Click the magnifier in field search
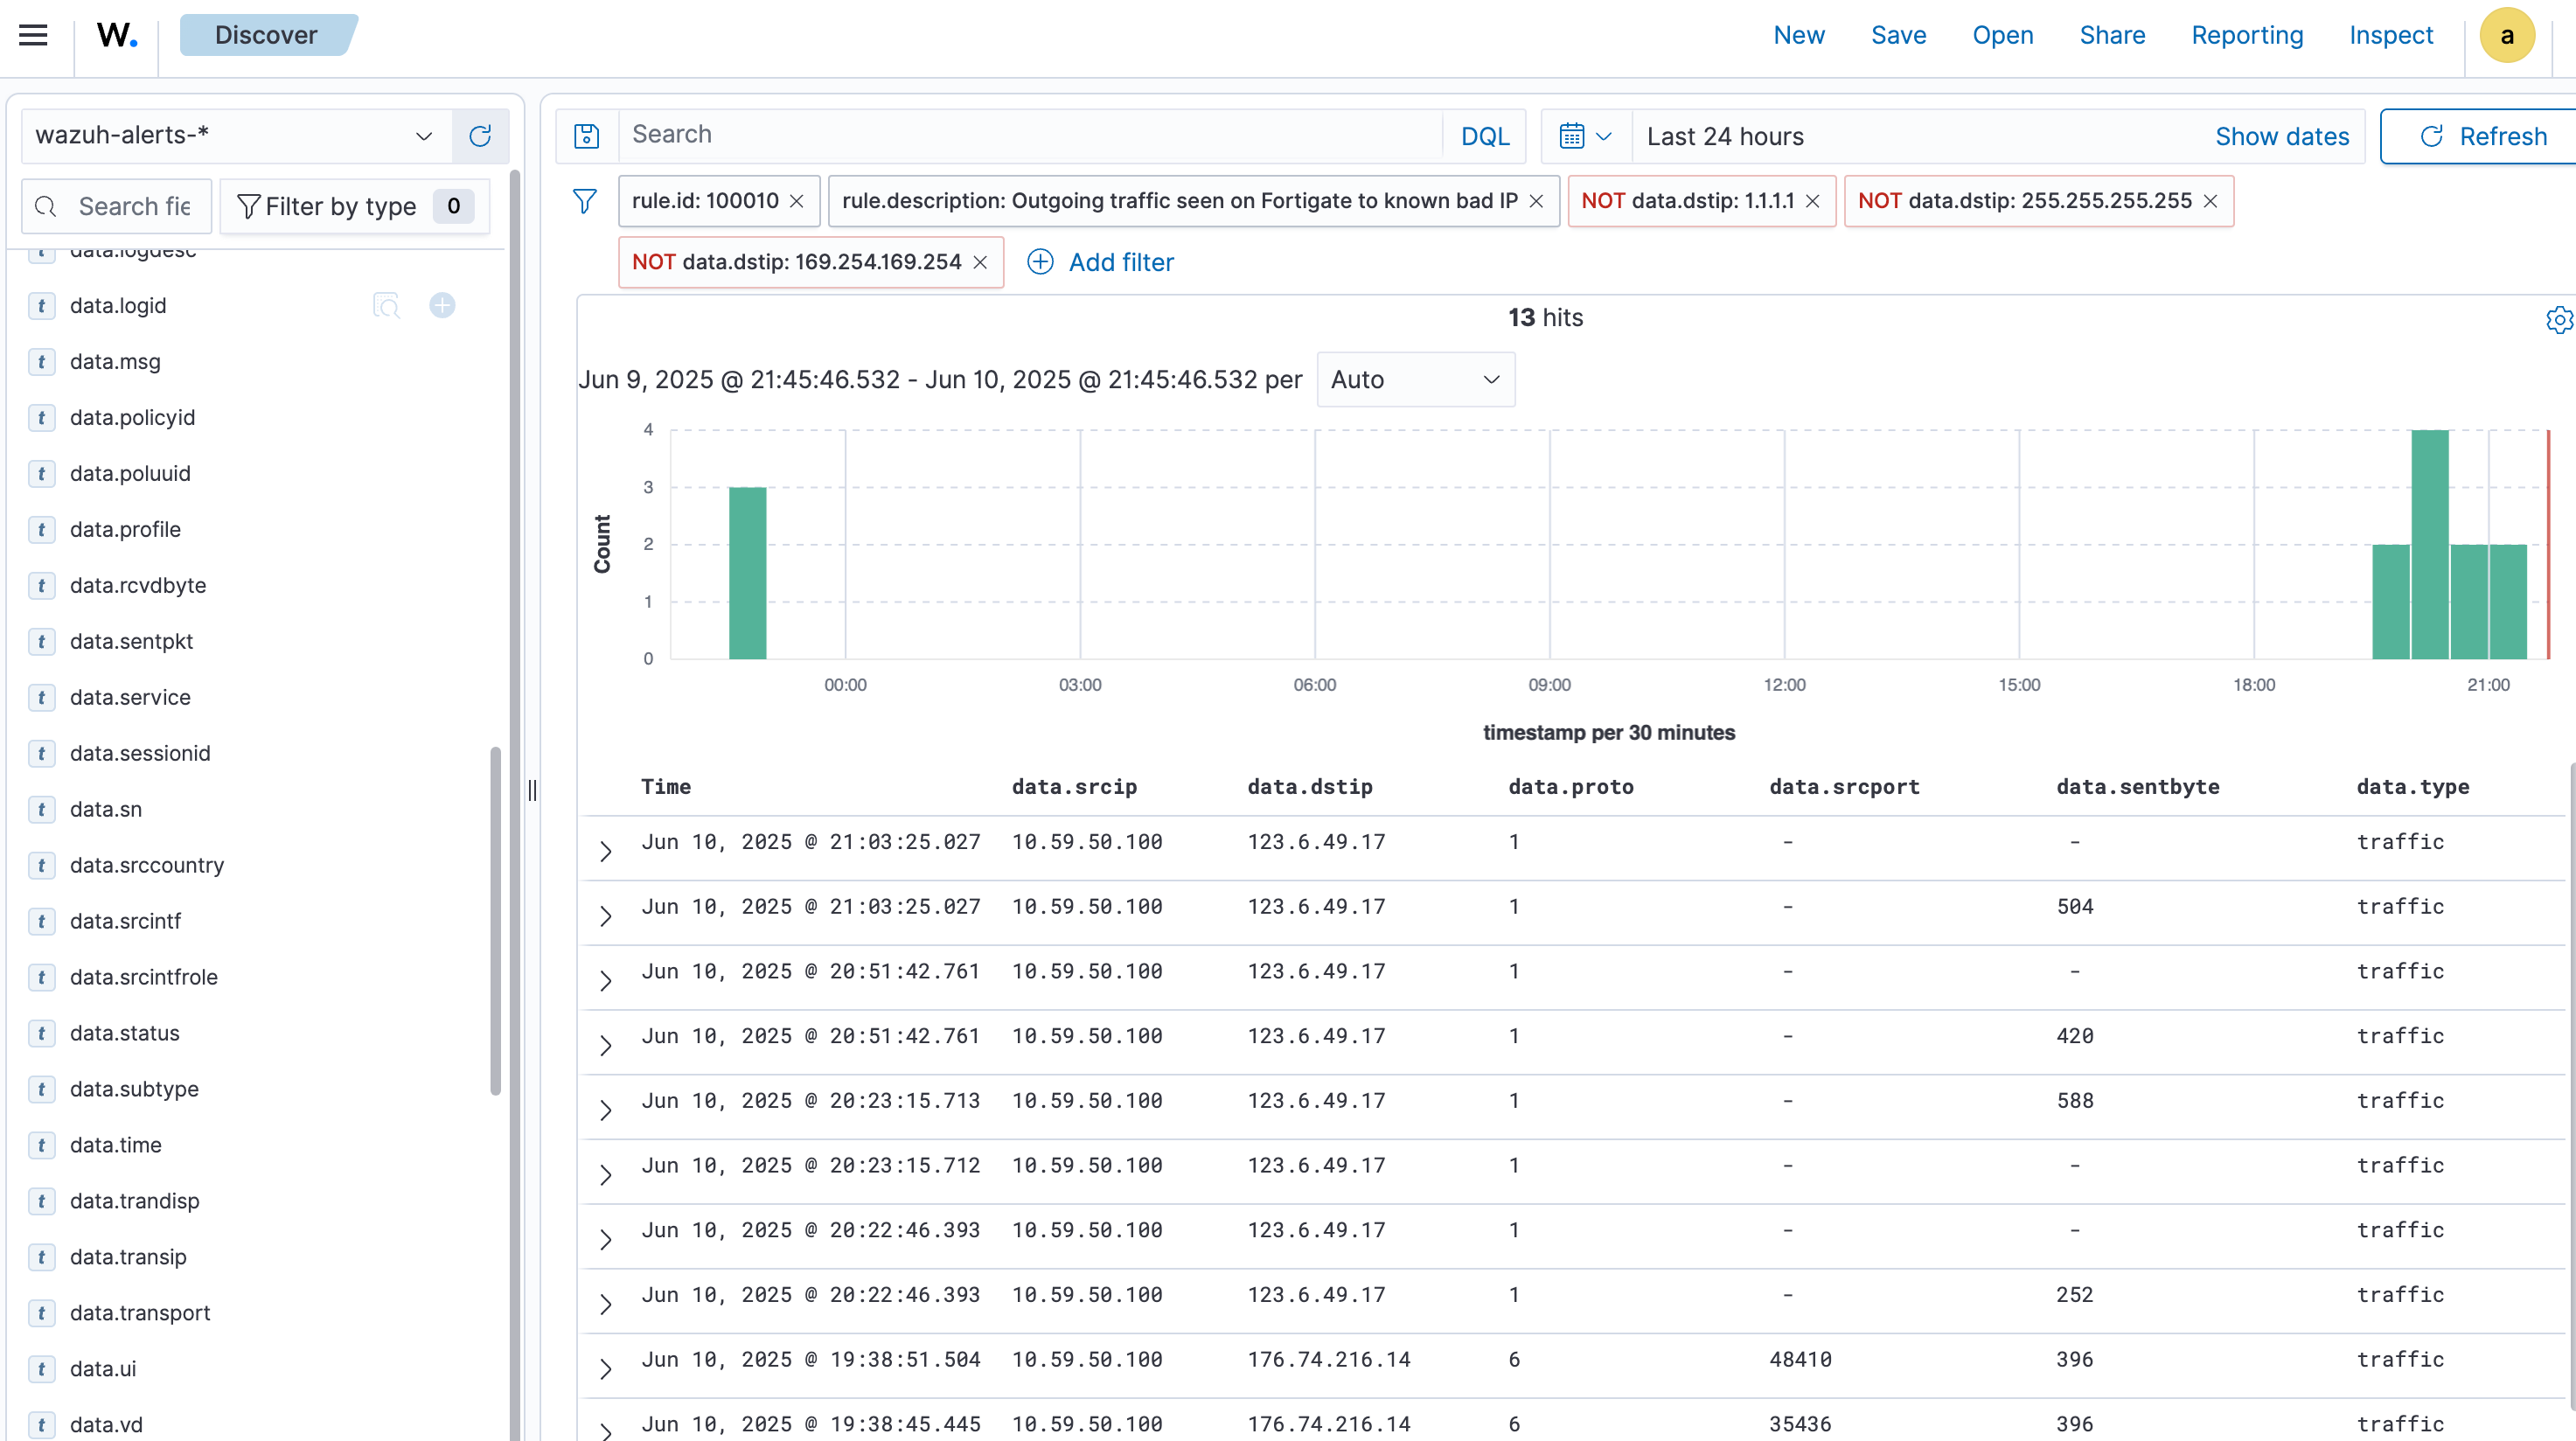 tap(46, 207)
